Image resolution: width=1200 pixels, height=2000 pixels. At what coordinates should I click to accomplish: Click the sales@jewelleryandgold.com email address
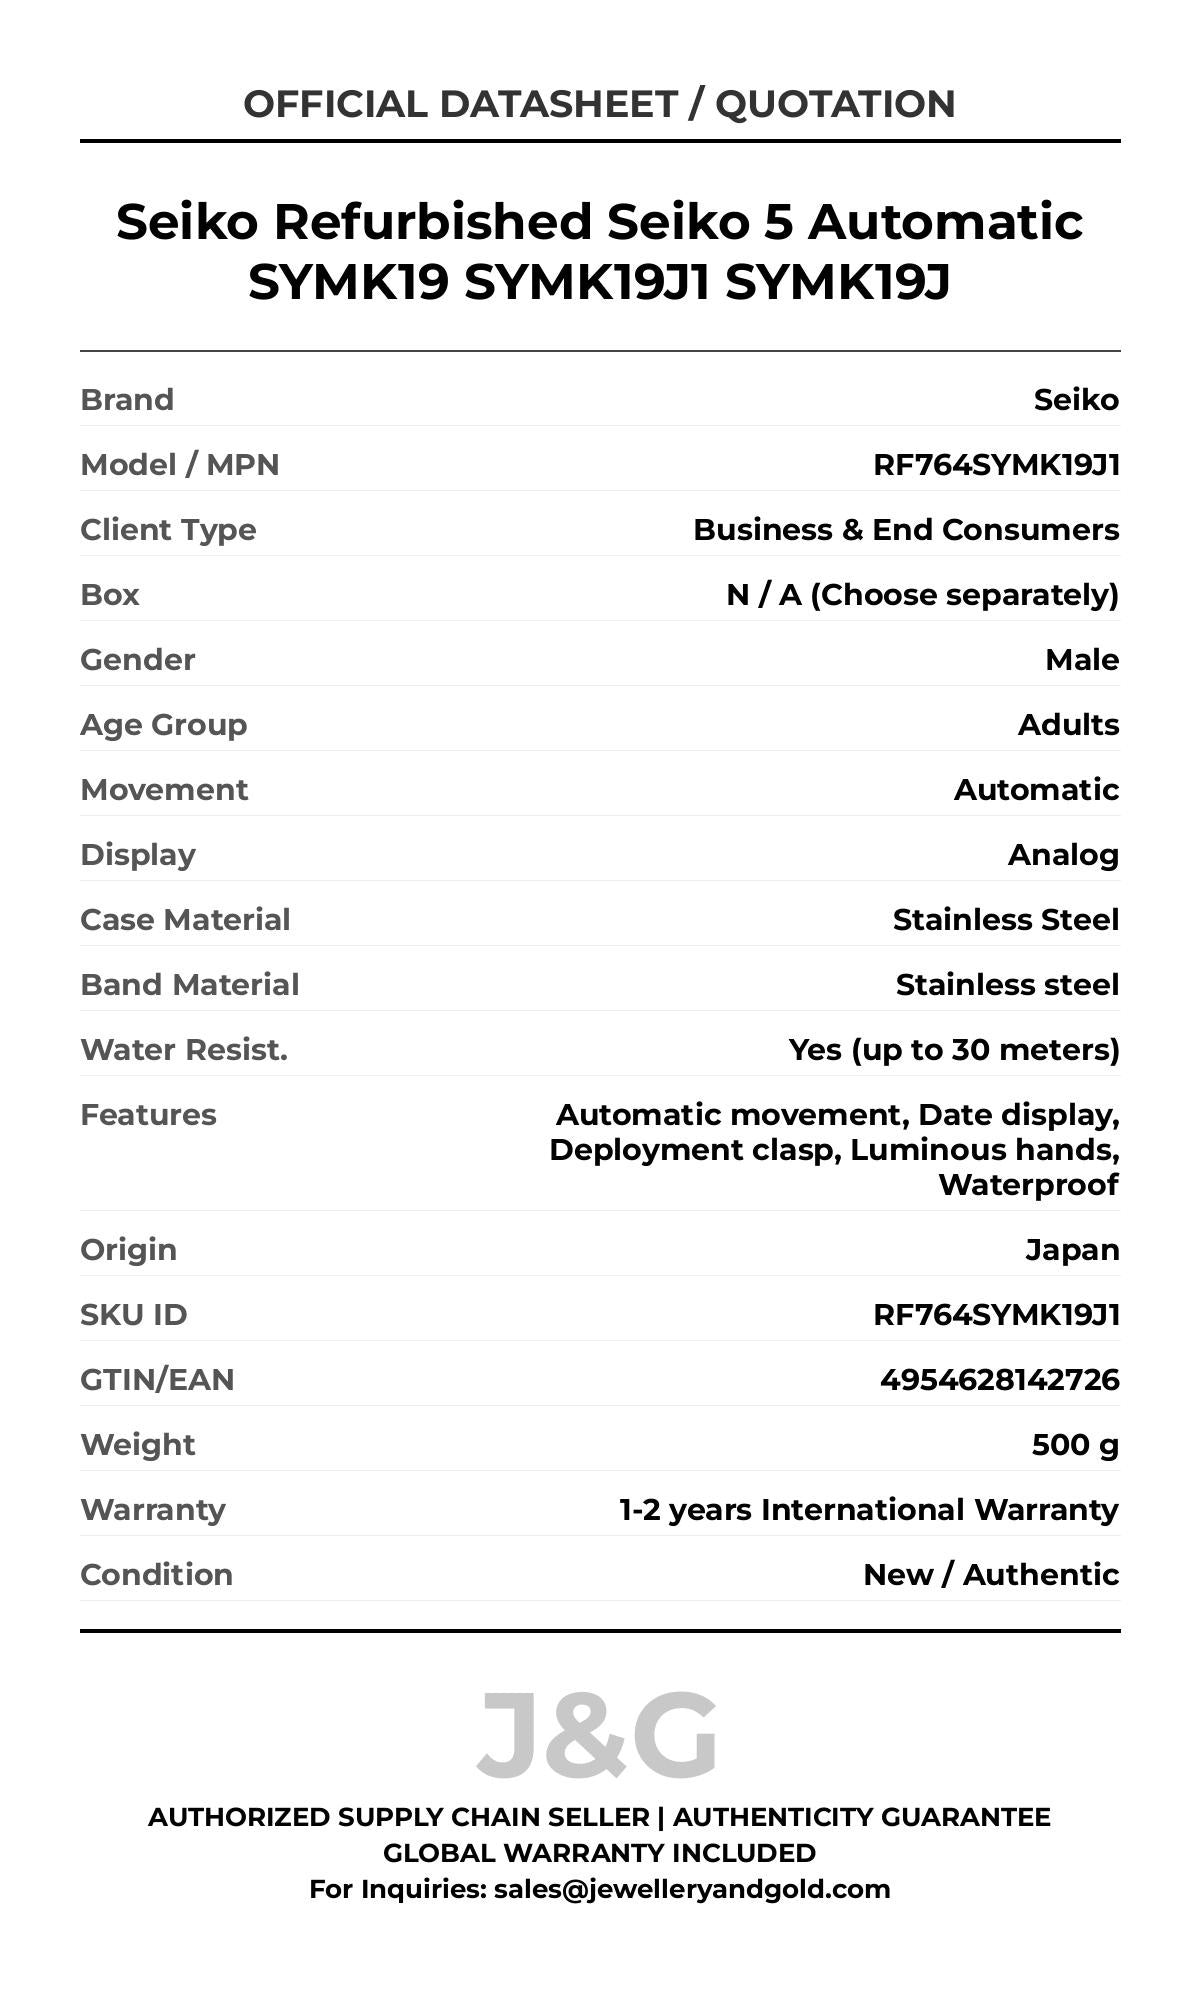click(x=691, y=1889)
